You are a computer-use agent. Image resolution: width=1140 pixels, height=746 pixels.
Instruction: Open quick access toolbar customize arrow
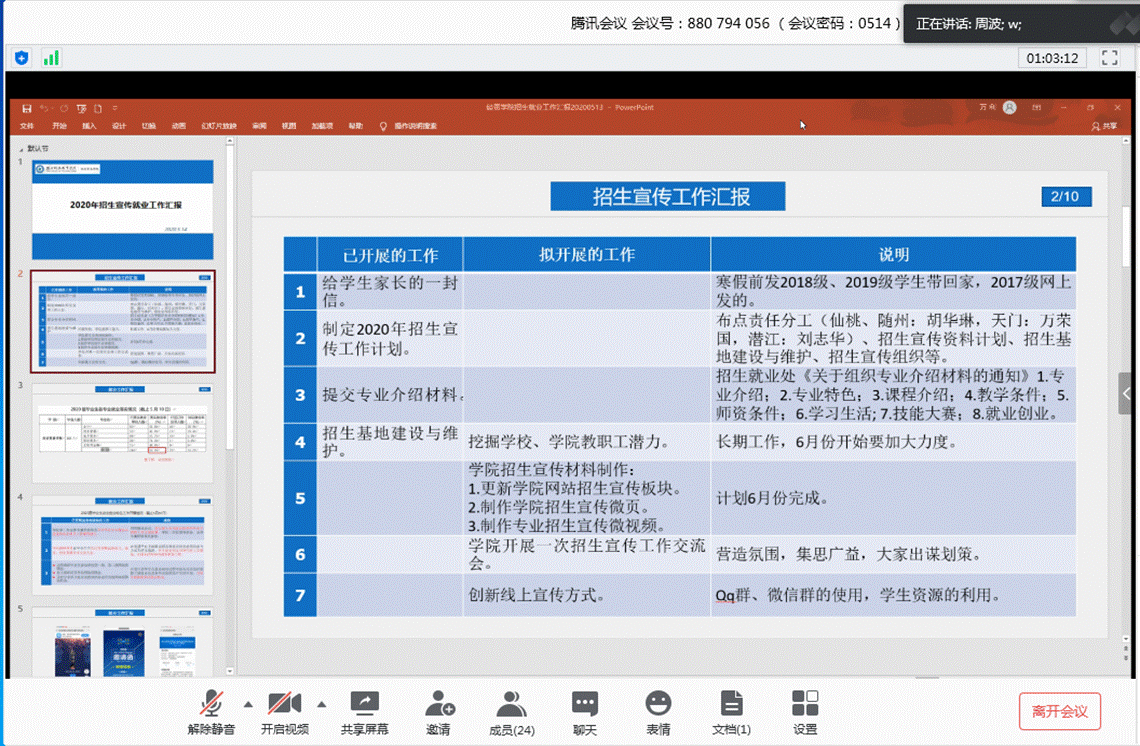[115, 108]
